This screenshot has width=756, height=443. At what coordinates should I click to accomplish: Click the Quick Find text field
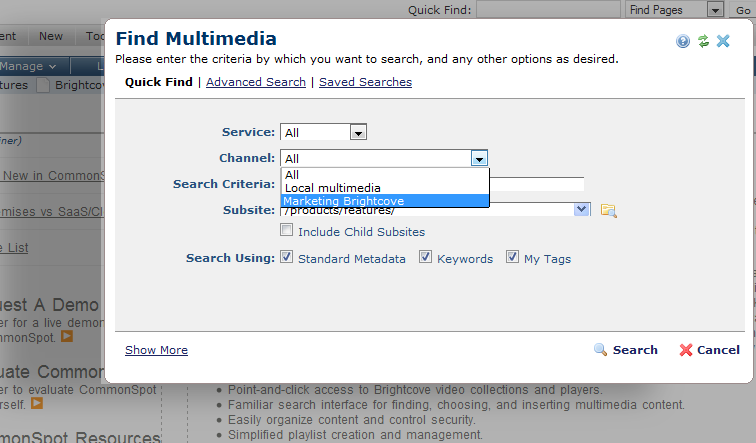[x=548, y=10]
